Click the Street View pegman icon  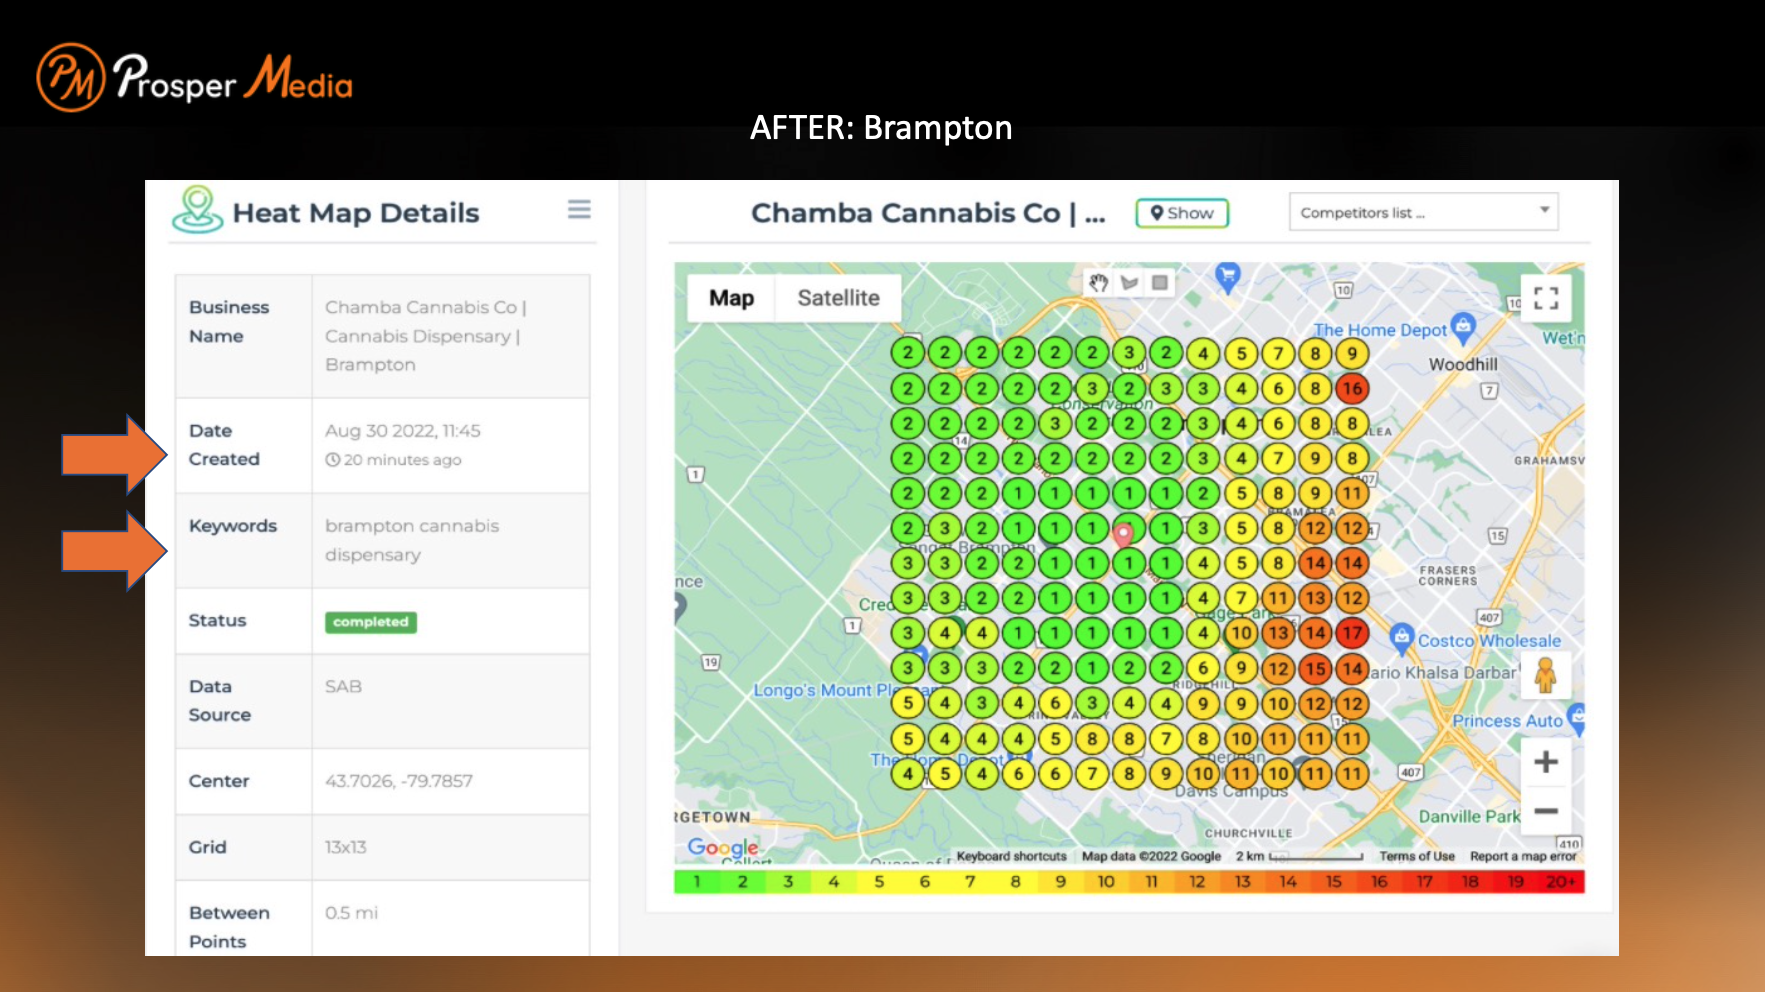click(1546, 676)
